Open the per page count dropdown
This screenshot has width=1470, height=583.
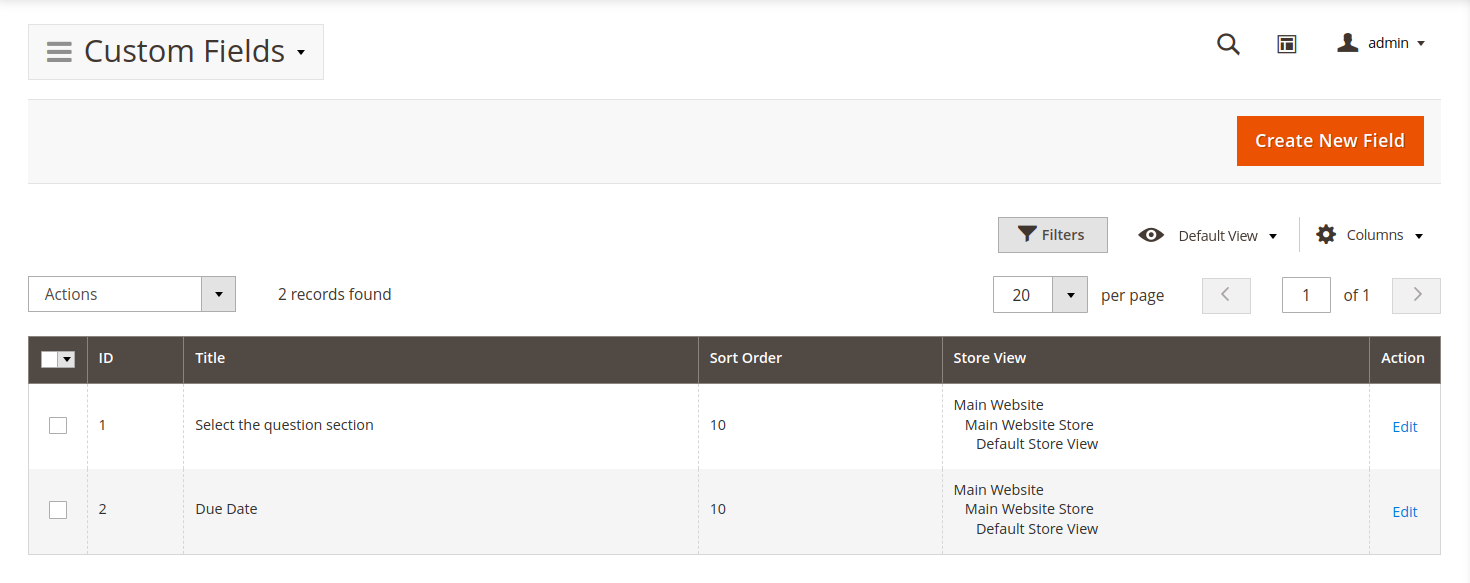(1069, 295)
